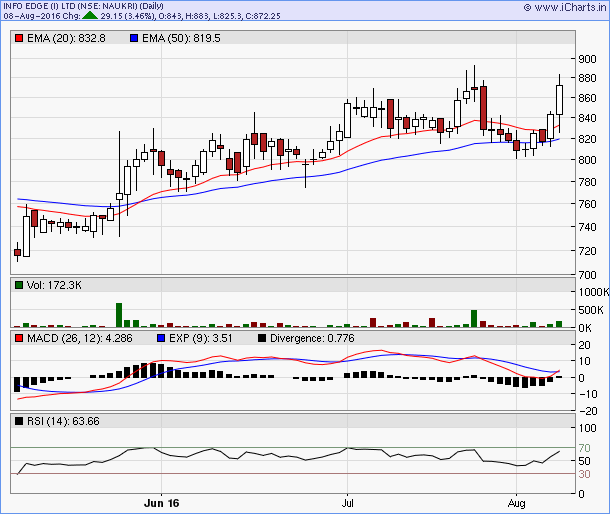Viewport: 610px width, 514px height.
Task: Click the 1000K volume axis label
Action: pyautogui.click(x=594, y=292)
